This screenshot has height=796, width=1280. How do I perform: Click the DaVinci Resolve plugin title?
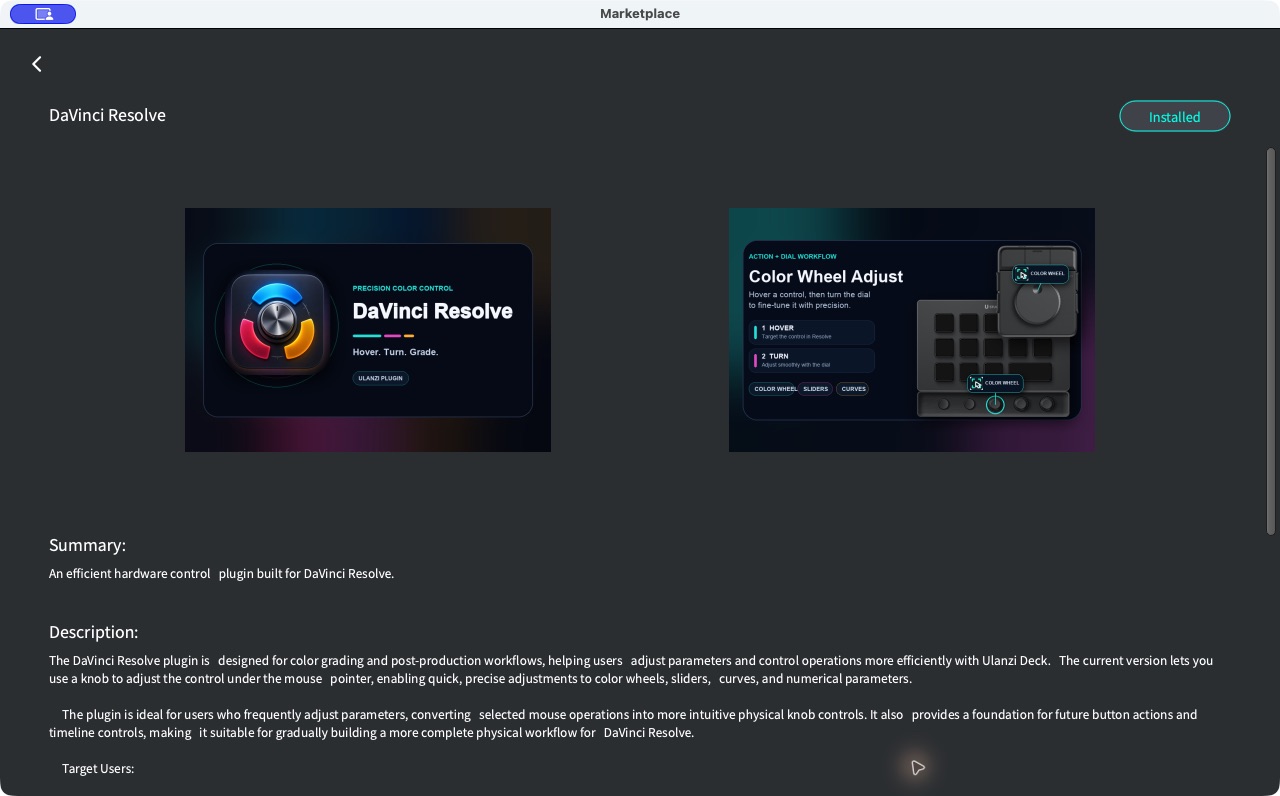[x=107, y=115]
